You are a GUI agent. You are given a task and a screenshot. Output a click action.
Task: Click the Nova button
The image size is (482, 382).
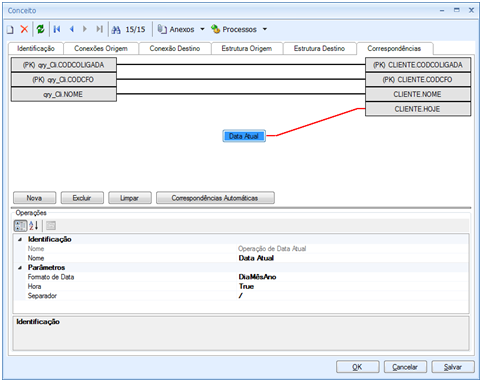35,198
